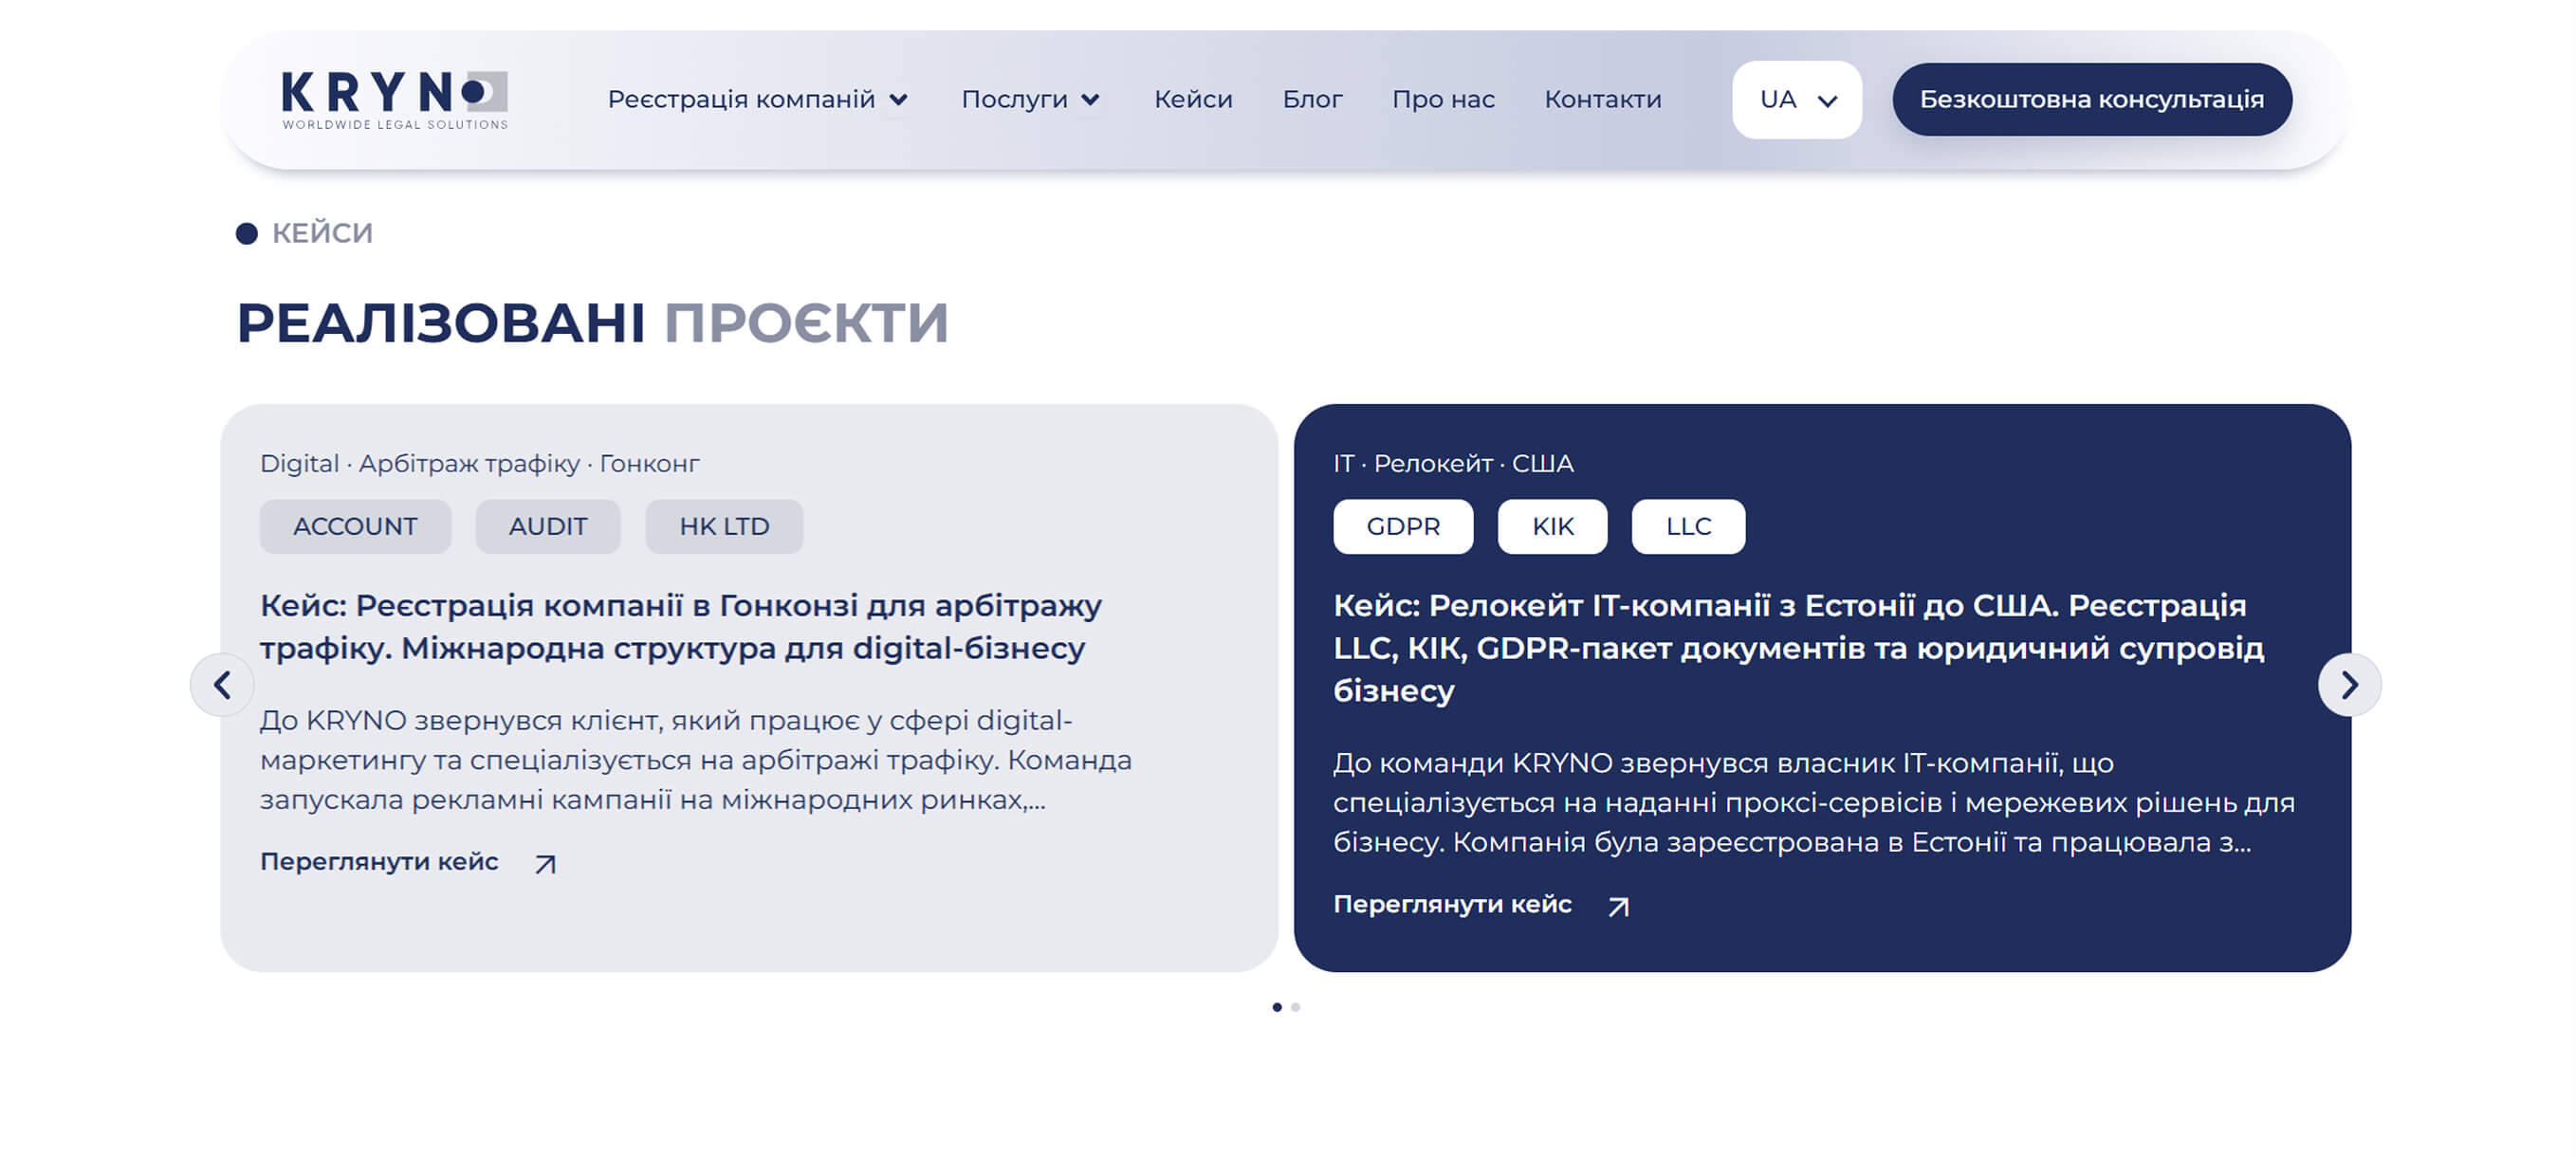
Task: Expand the Реєстрація компаній dropdown menu
Action: point(757,100)
